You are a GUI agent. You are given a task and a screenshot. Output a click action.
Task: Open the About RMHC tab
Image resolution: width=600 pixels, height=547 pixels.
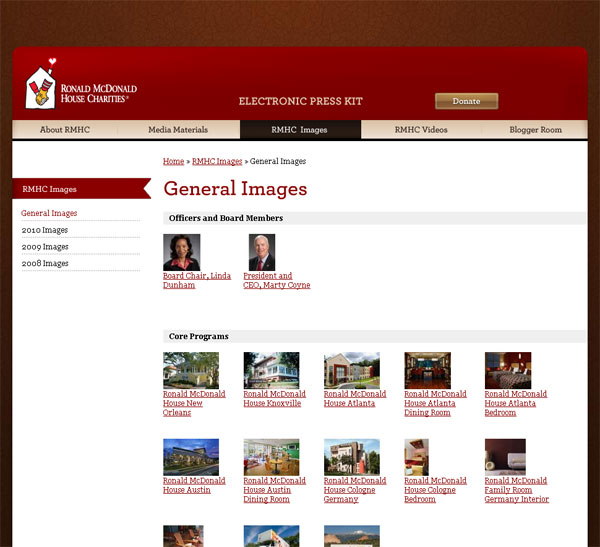65,130
